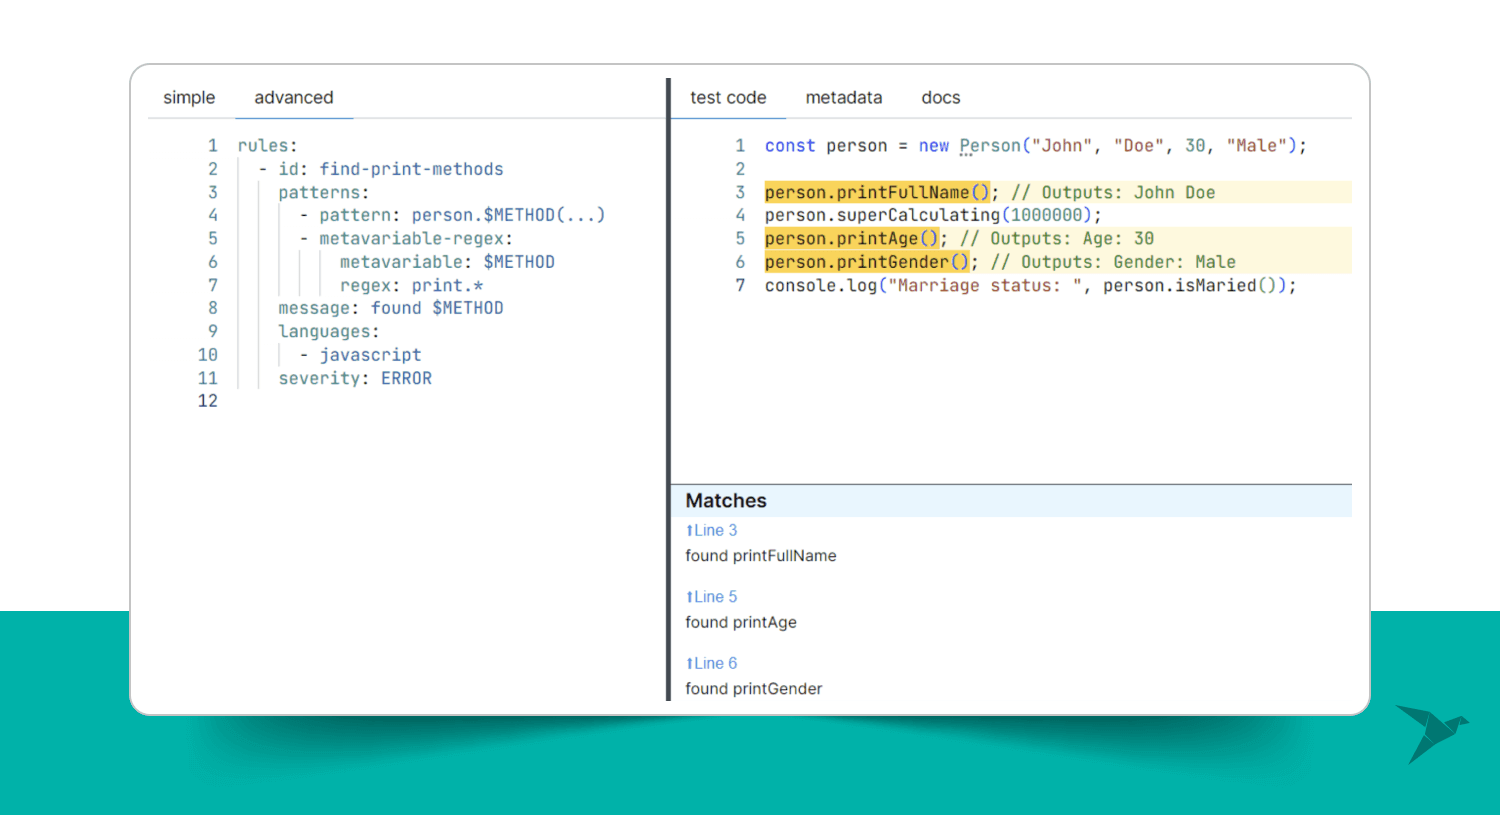Viewport: 1500px width, 815px height.
Task: Select the advanced tab
Action: point(293,97)
